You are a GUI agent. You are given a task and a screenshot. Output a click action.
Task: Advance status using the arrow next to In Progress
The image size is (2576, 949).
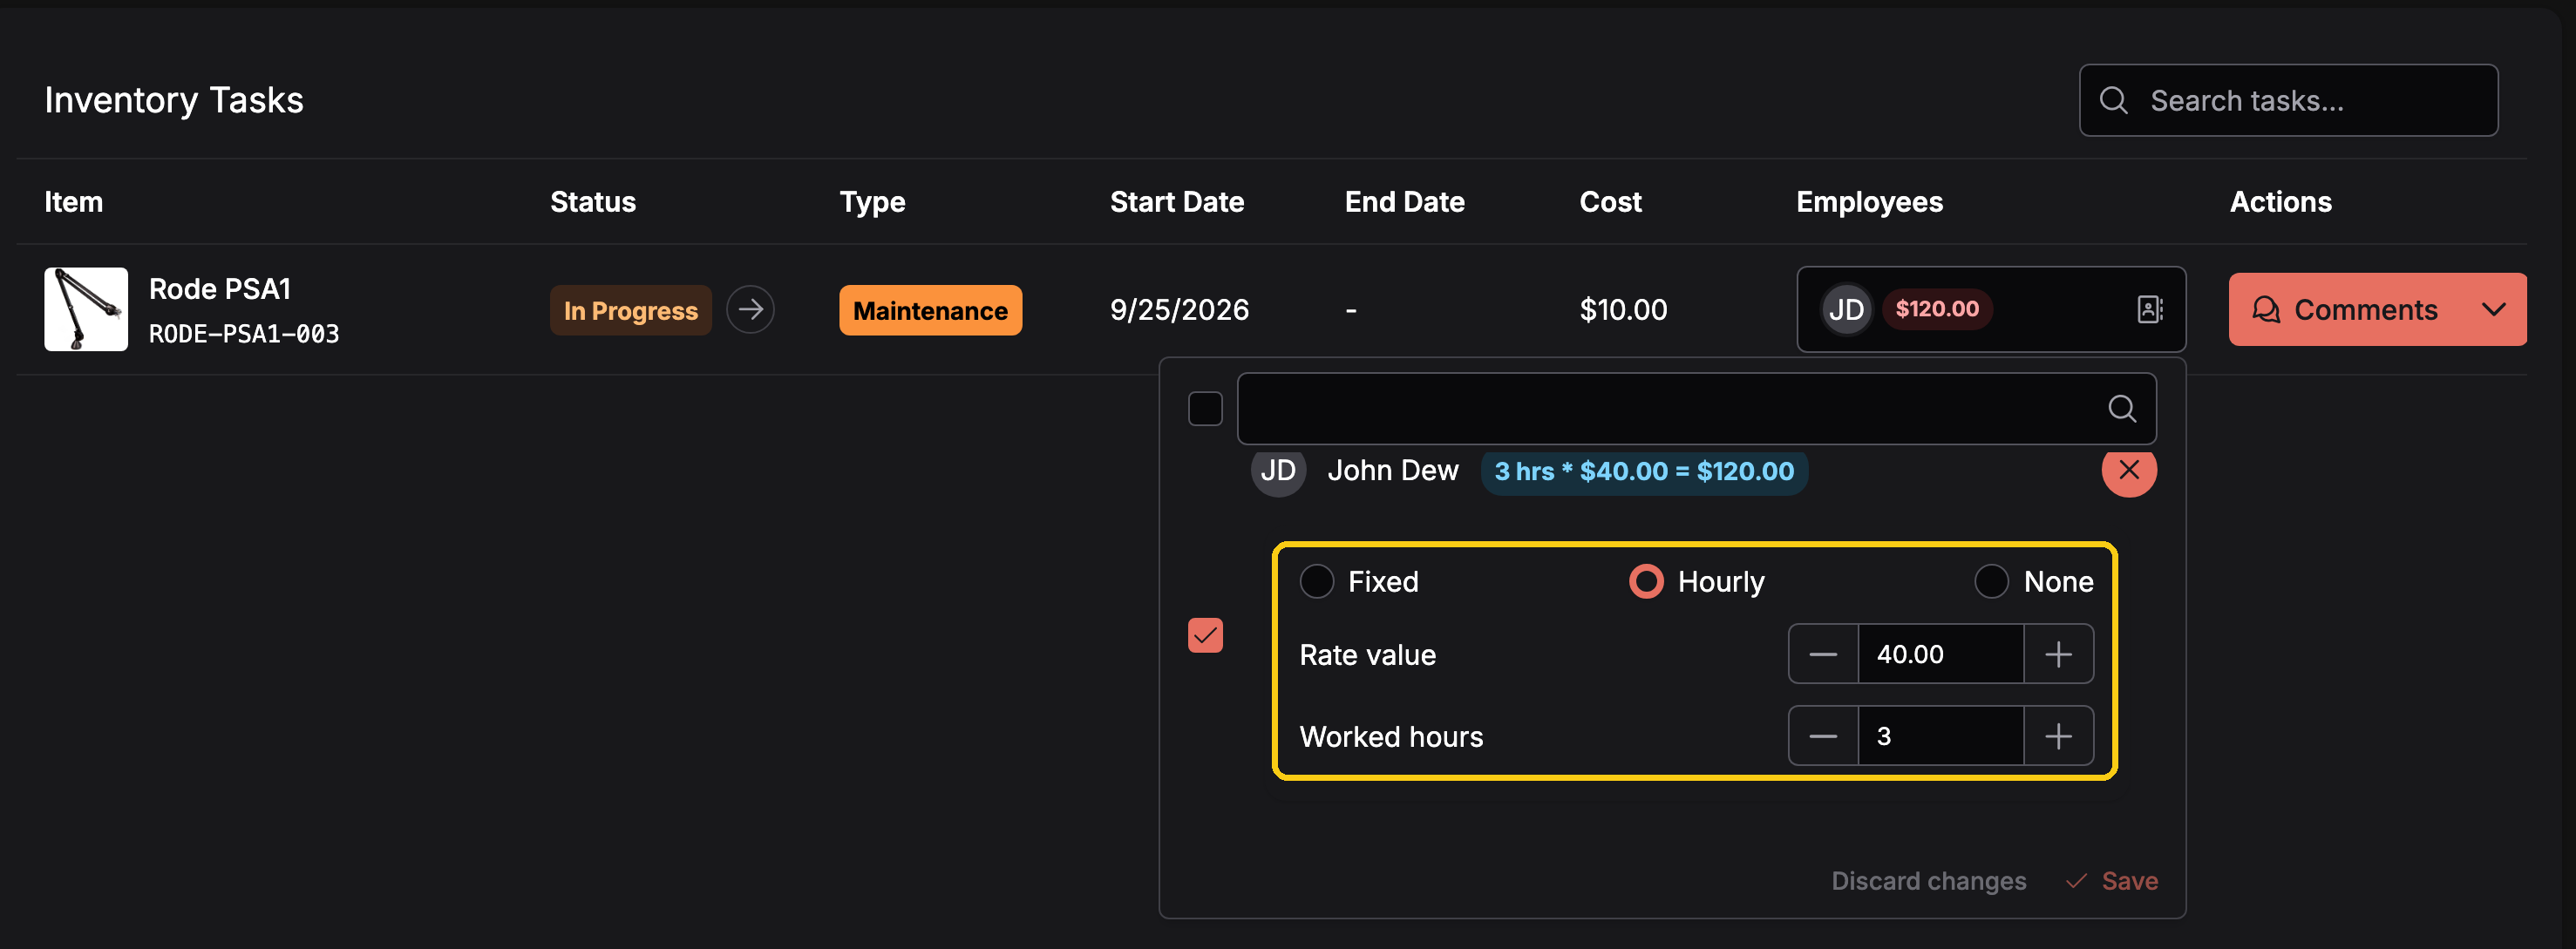(x=750, y=309)
